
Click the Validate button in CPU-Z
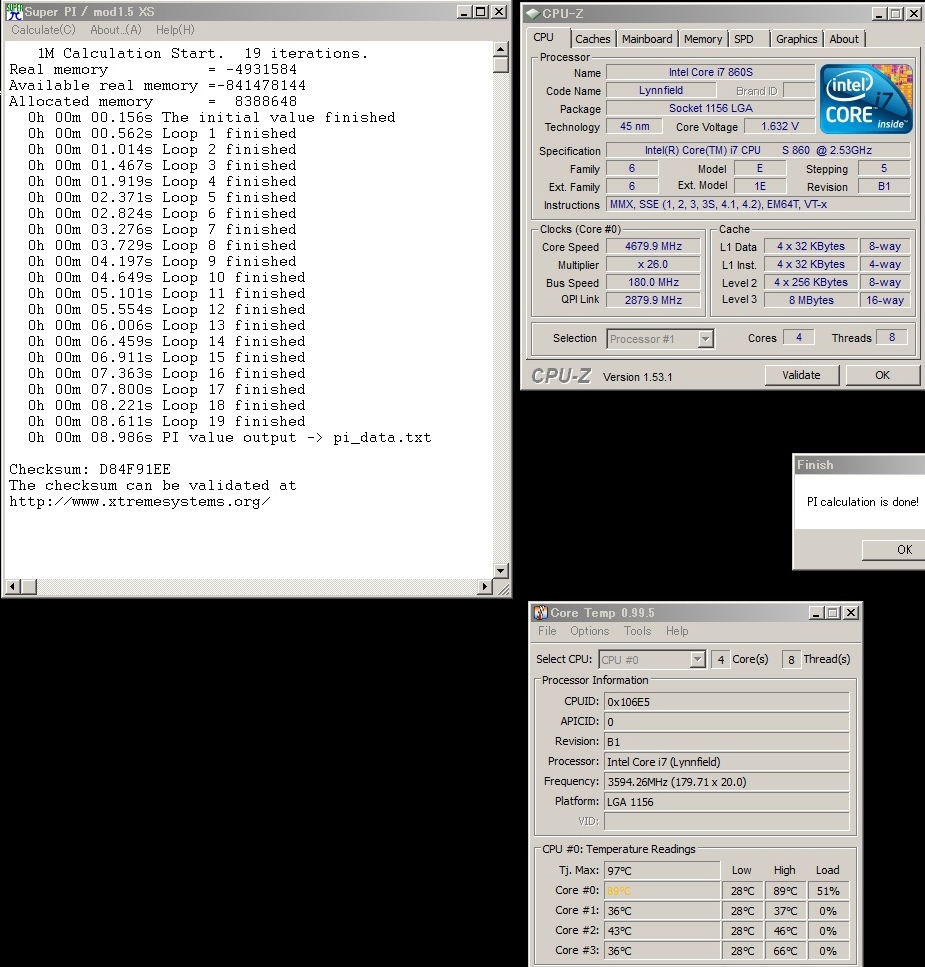pos(802,375)
